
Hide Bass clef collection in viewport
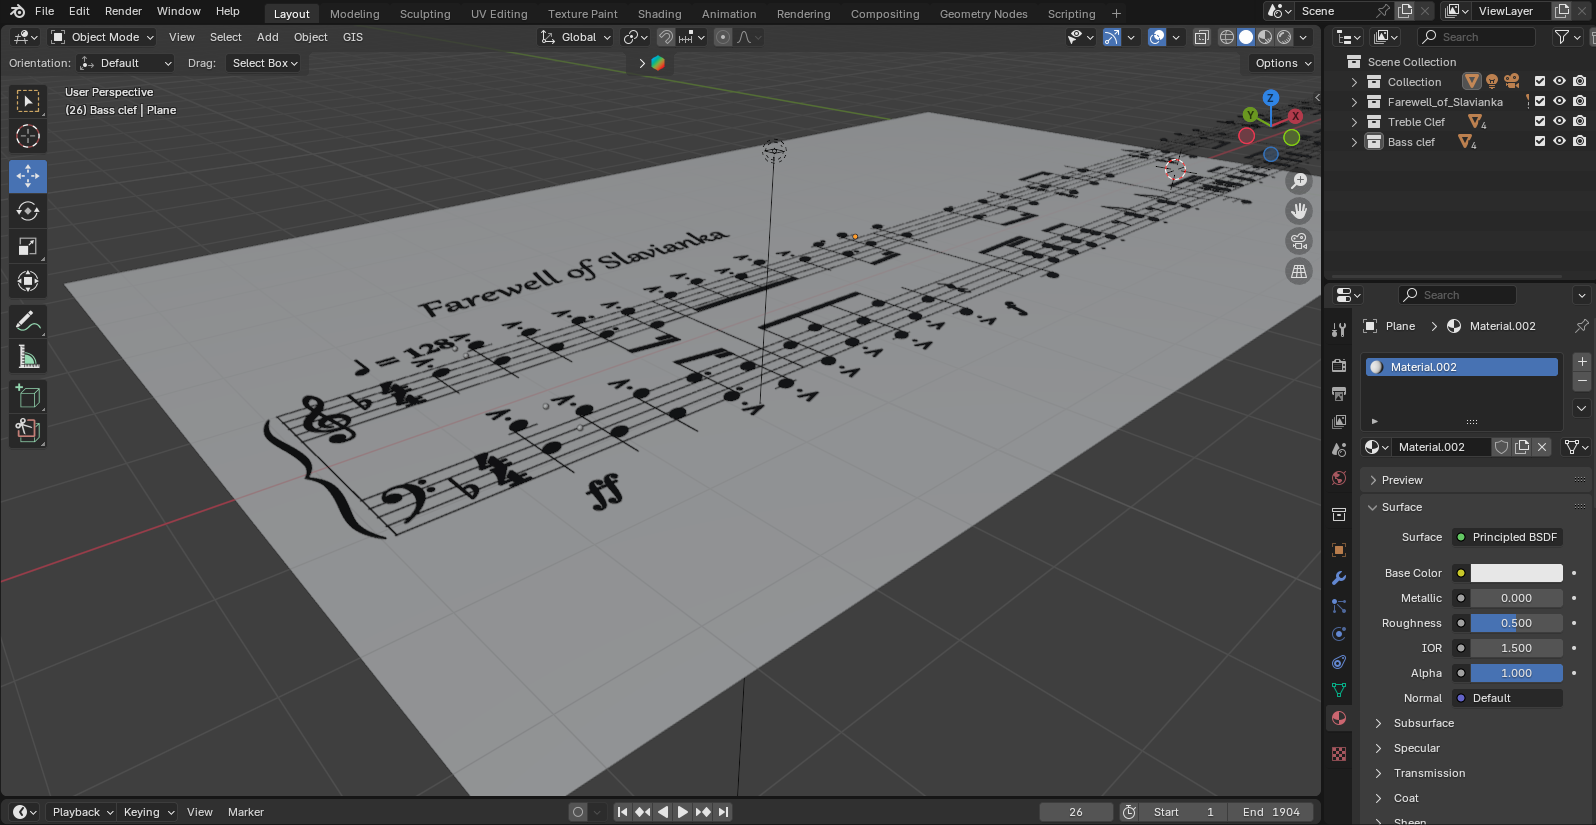click(1559, 141)
